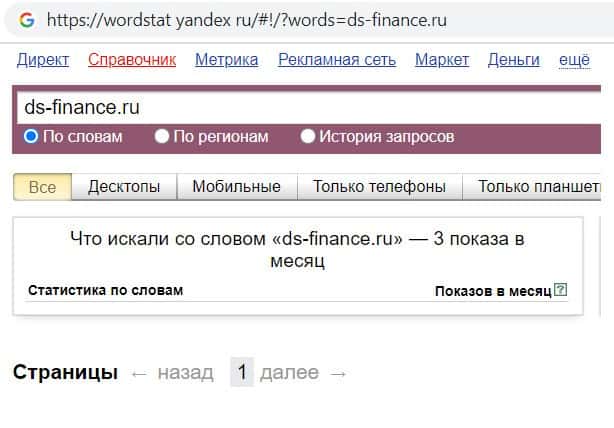Open the Маркет link
The height and width of the screenshot is (428, 614).
(x=442, y=60)
